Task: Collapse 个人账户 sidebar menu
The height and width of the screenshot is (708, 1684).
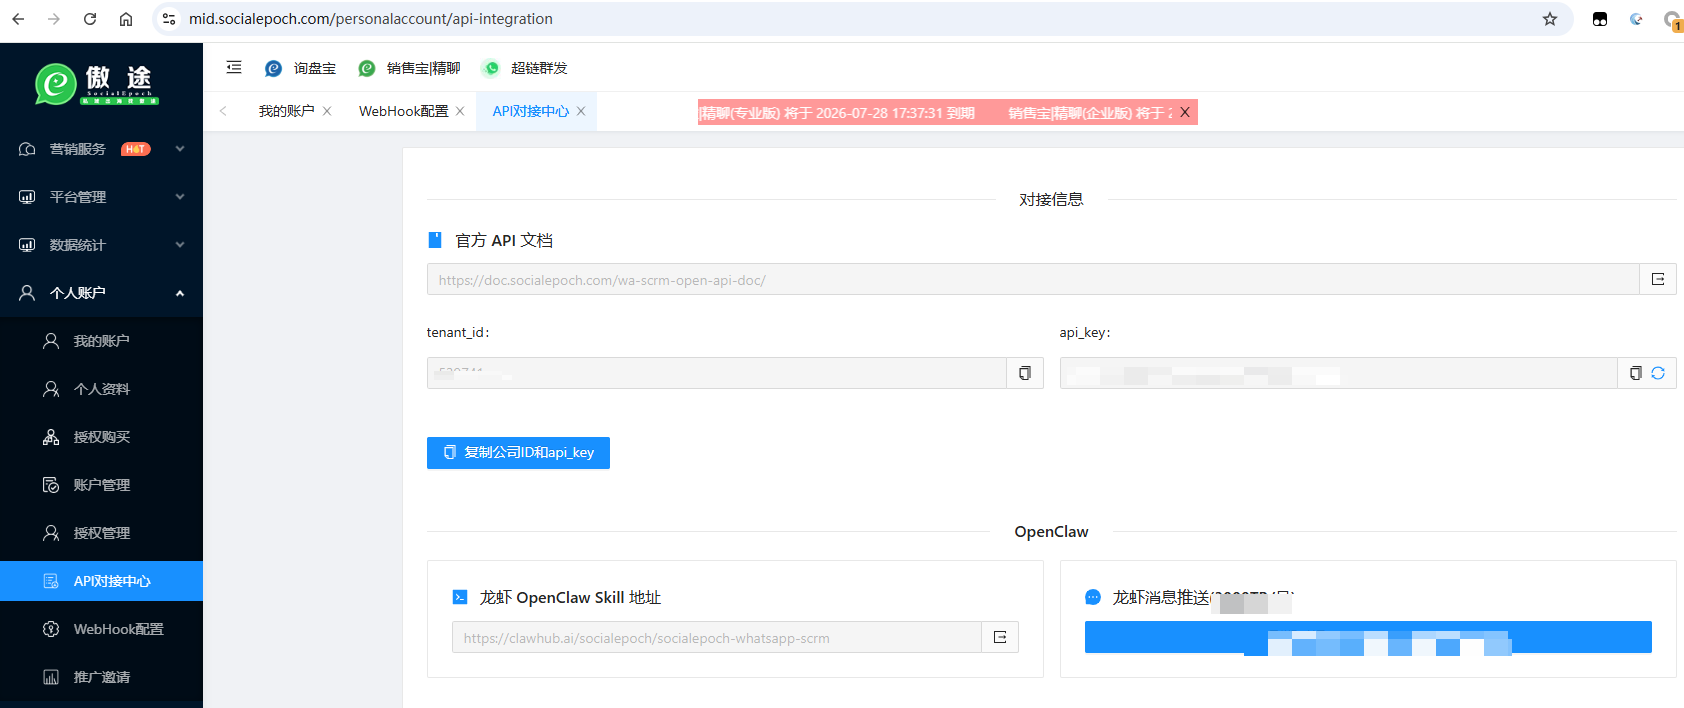Action: tap(101, 293)
